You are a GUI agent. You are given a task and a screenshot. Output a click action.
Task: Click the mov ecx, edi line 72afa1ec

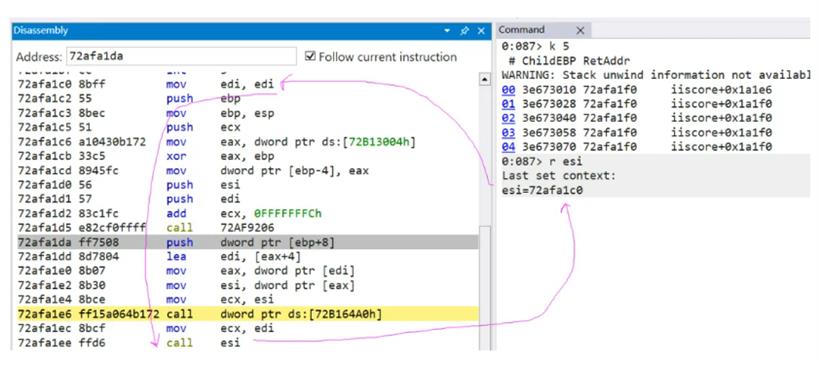tap(145, 328)
